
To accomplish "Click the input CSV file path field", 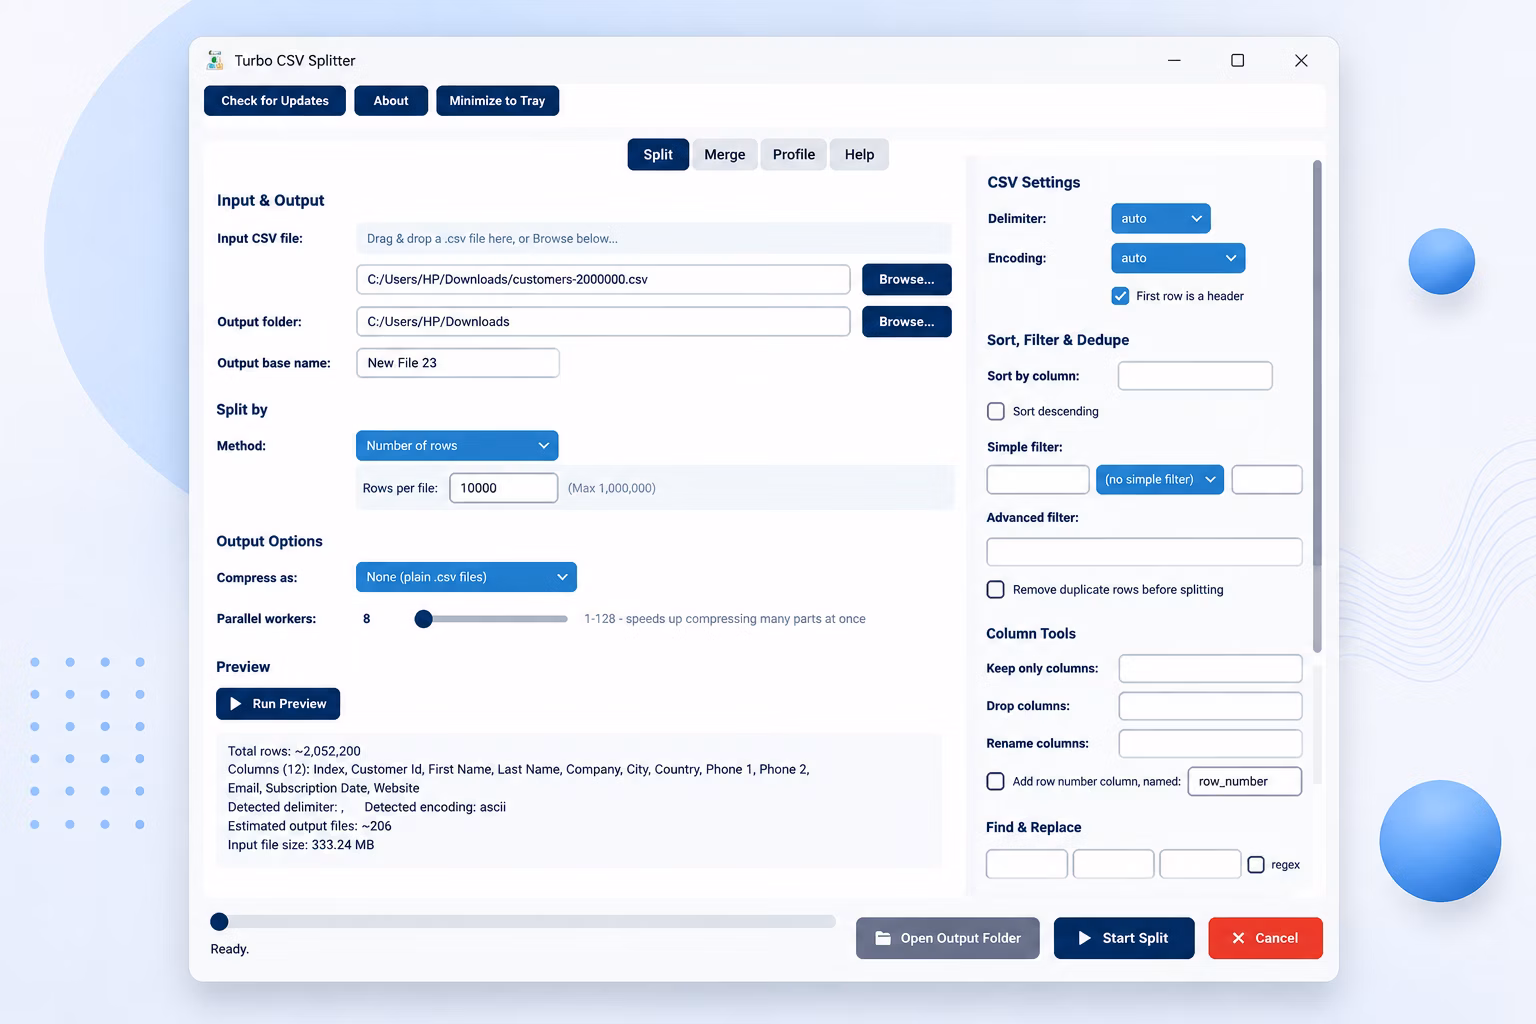I will [x=603, y=279].
